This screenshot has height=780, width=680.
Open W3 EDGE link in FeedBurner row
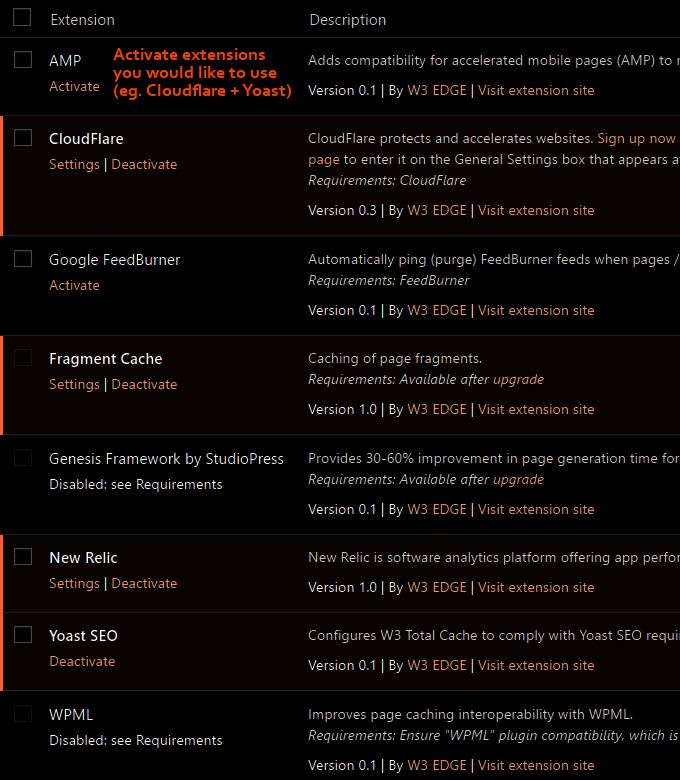(437, 310)
